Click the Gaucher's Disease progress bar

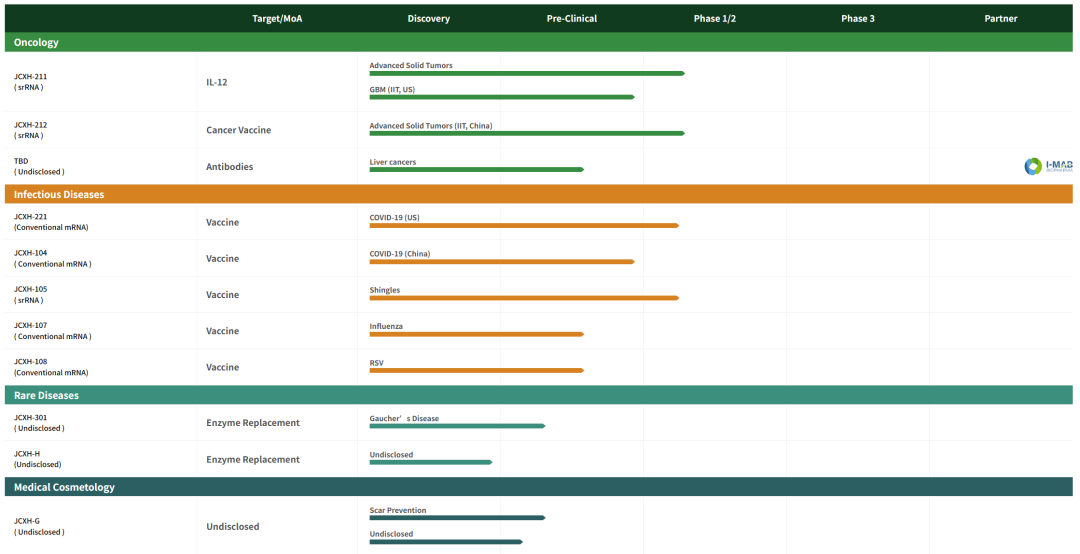coord(457,426)
